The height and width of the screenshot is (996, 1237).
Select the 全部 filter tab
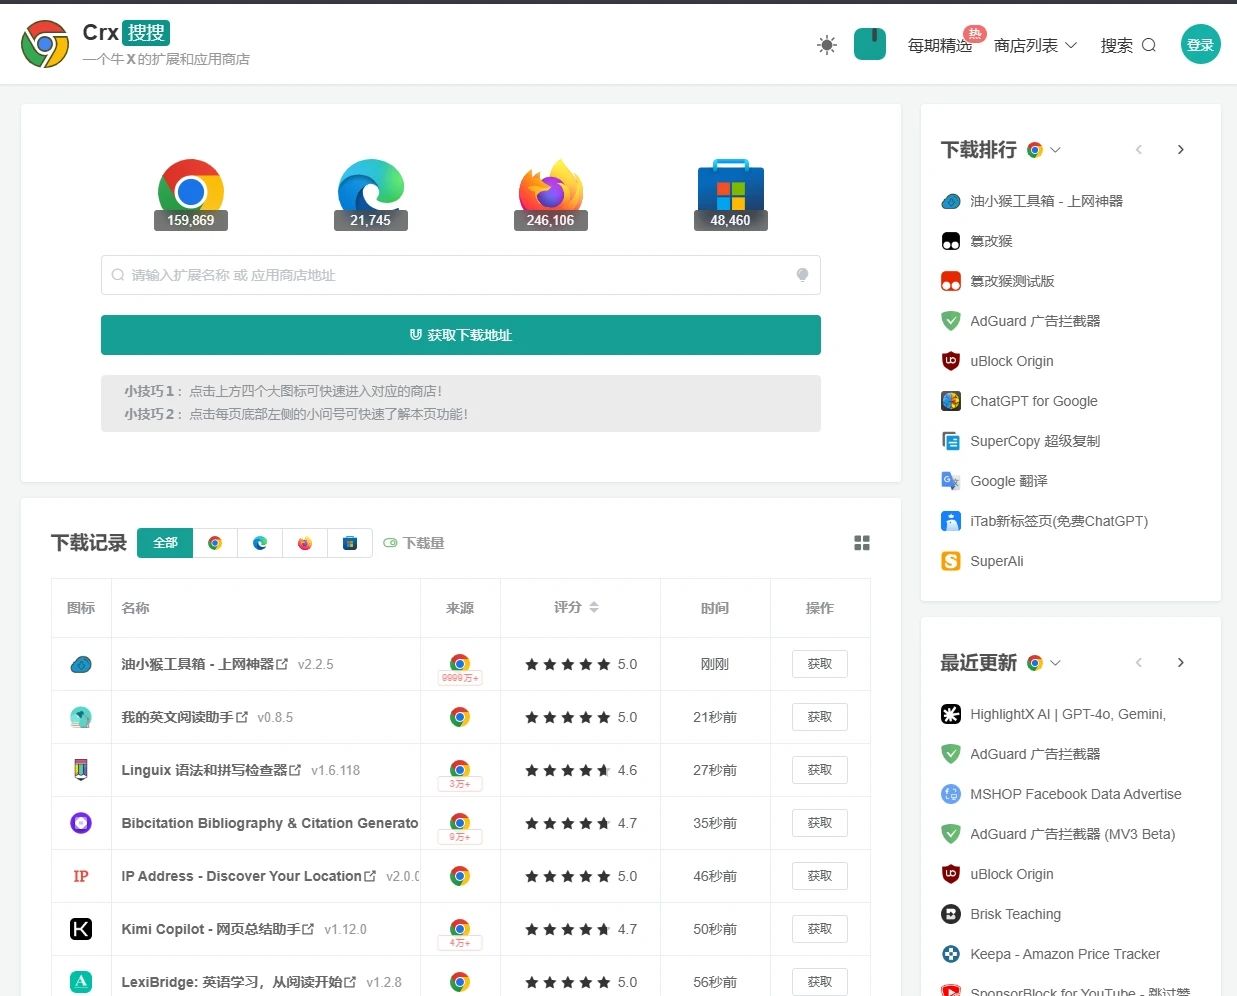click(x=165, y=543)
